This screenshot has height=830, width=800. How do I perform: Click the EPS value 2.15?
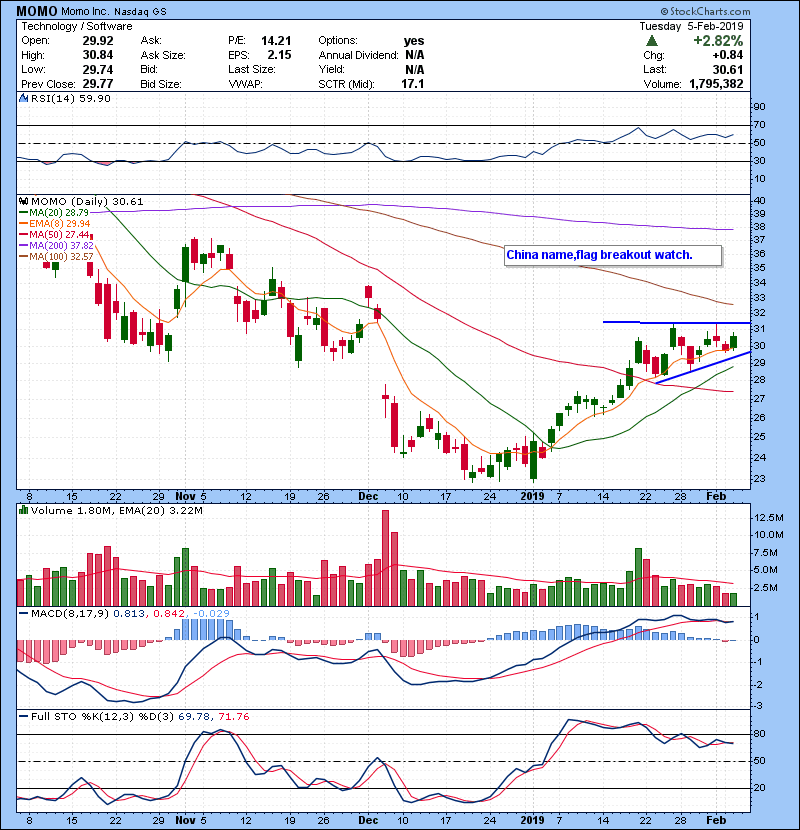pos(279,55)
